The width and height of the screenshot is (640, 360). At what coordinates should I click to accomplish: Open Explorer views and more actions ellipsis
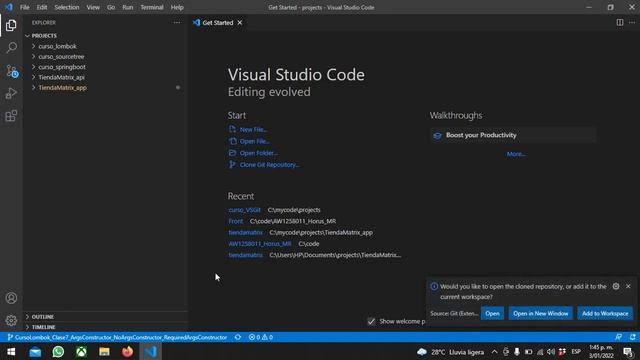point(177,23)
